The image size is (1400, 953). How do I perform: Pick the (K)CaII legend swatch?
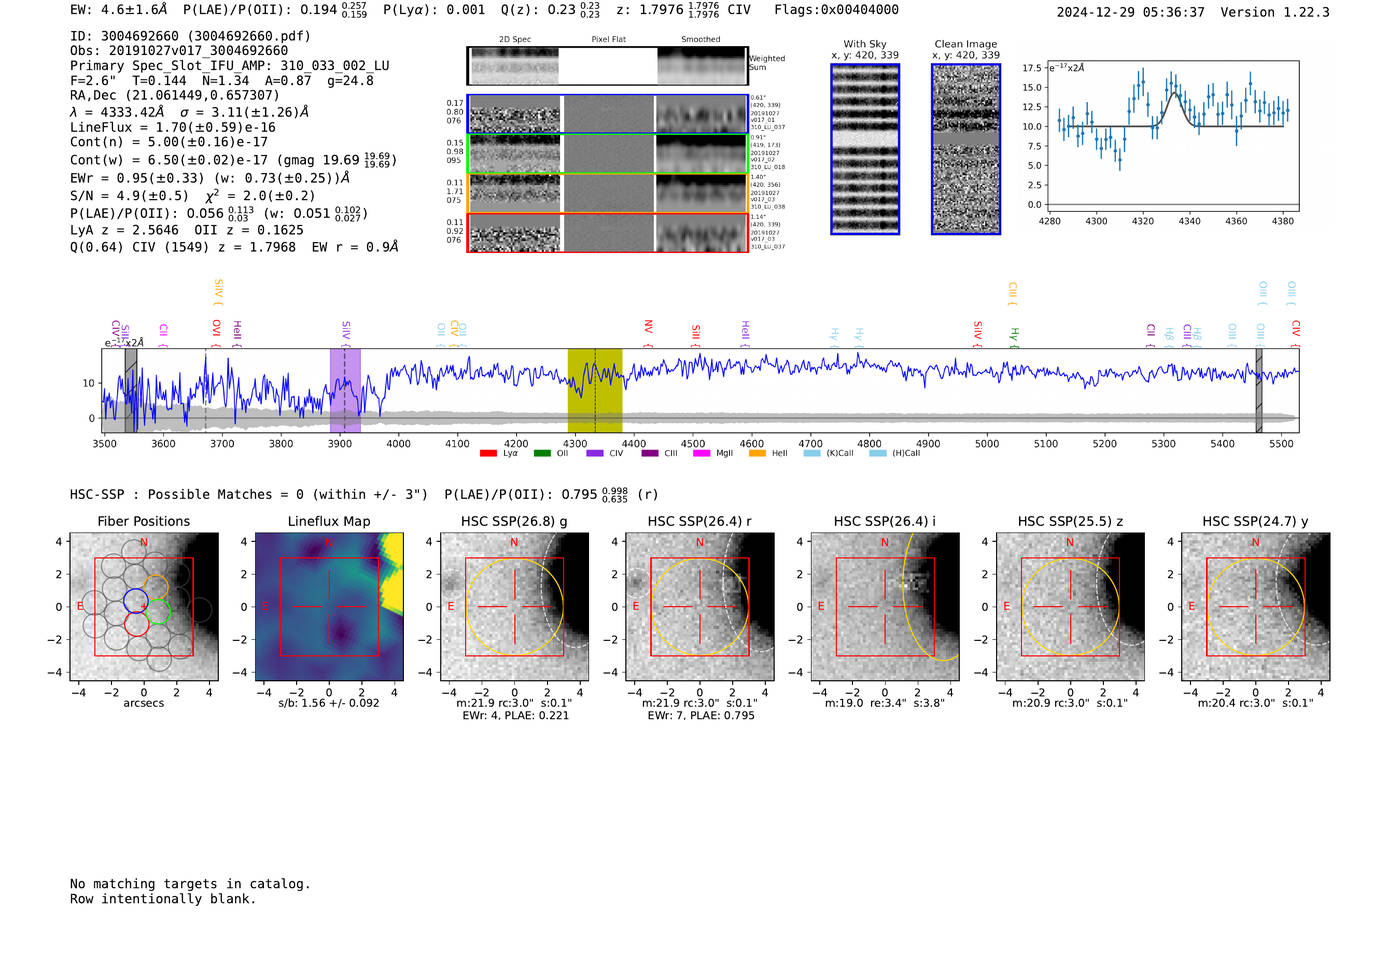click(x=812, y=453)
